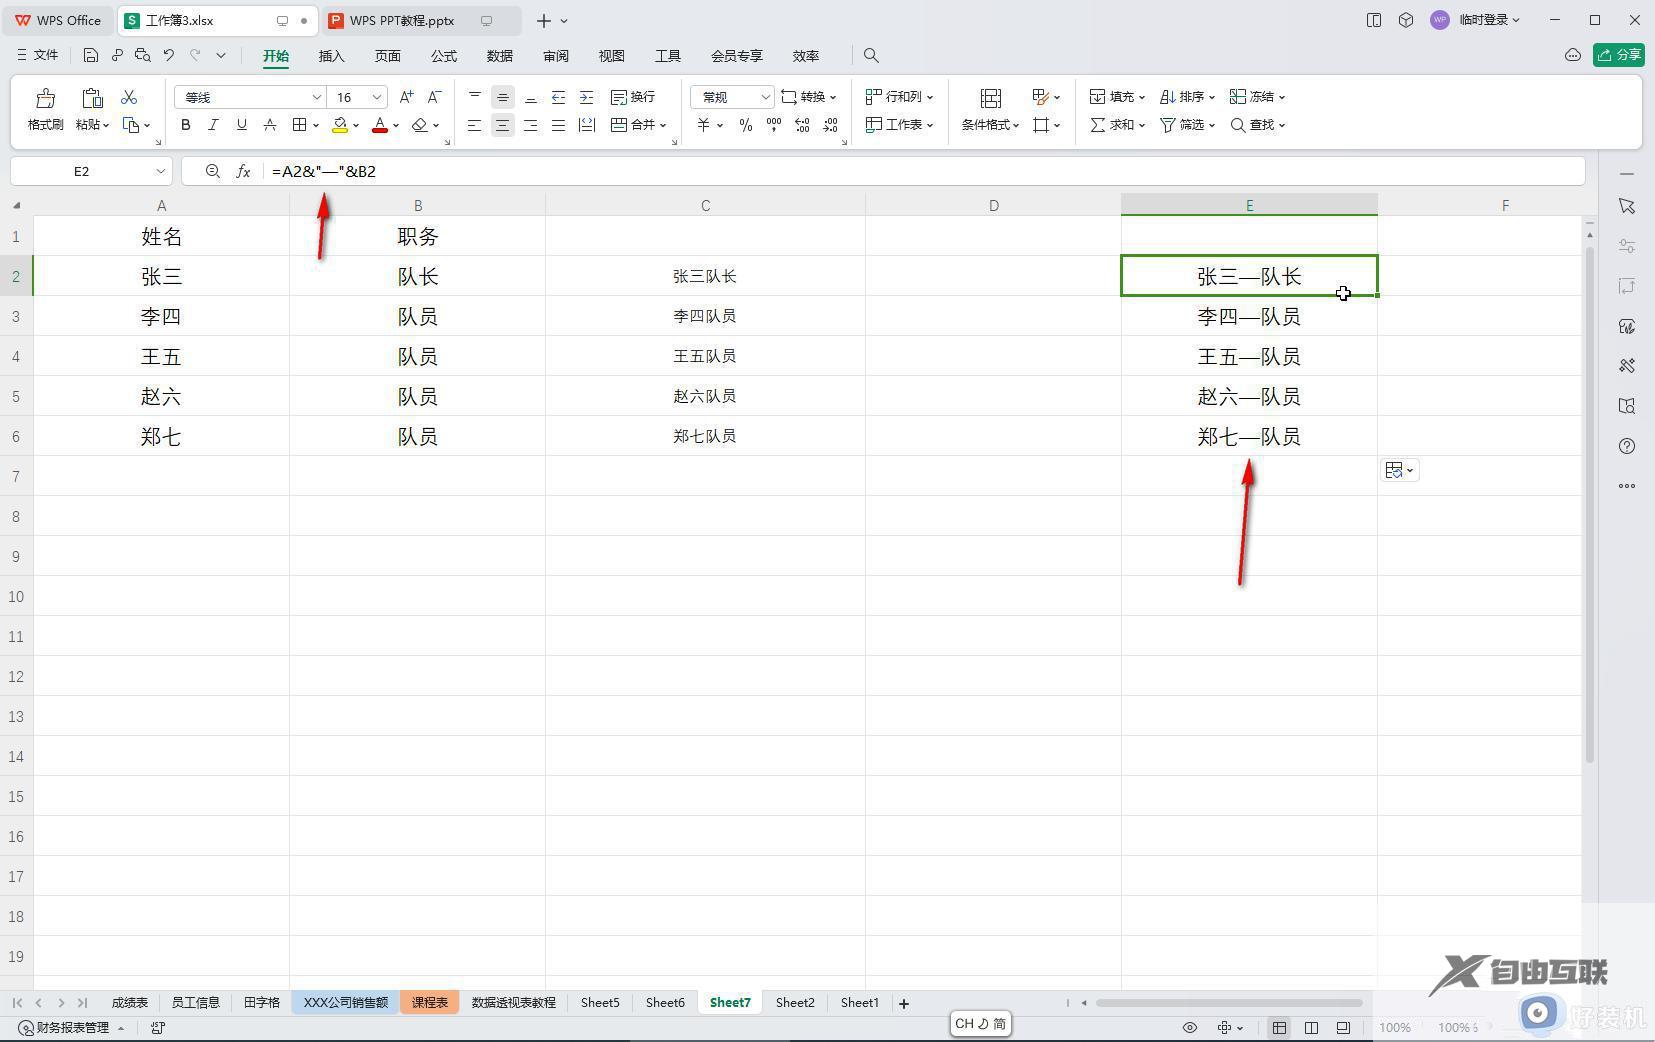Screen dimensions: 1655x1042
Task: Decrease font size with A- icon
Action: point(434,97)
